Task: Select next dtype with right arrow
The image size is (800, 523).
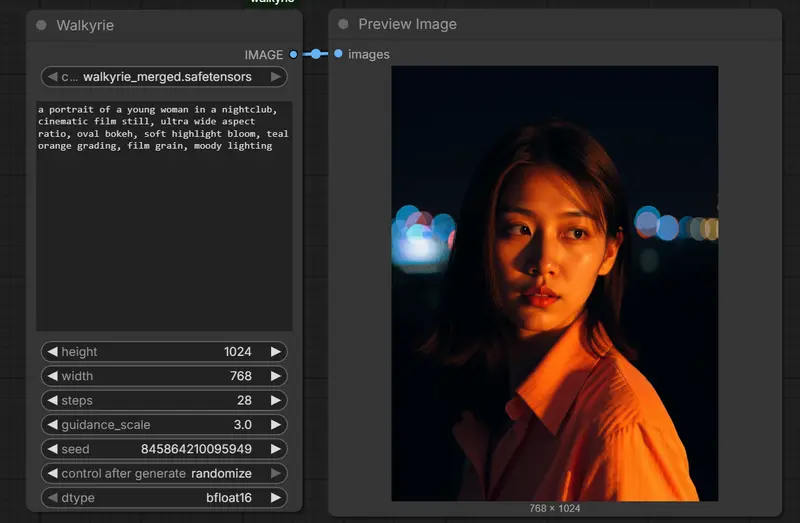Action: (x=276, y=497)
